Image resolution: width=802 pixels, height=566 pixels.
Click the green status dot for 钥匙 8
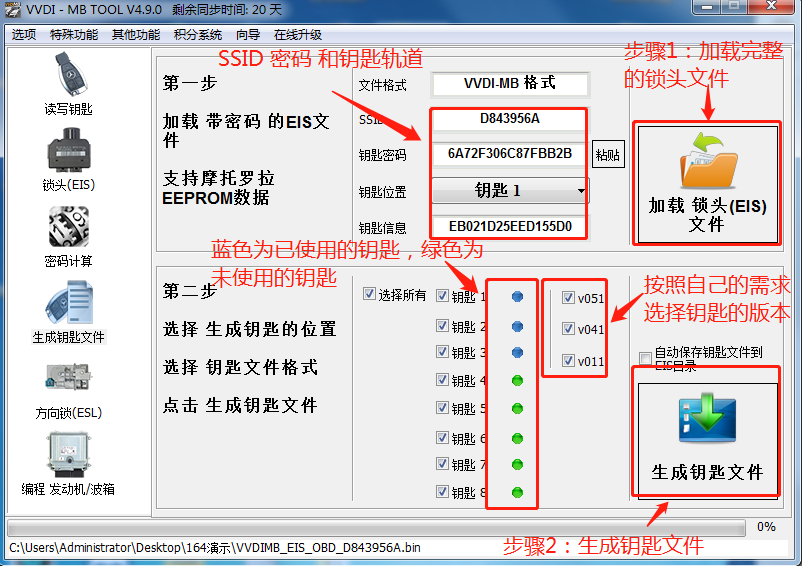[517, 492]
